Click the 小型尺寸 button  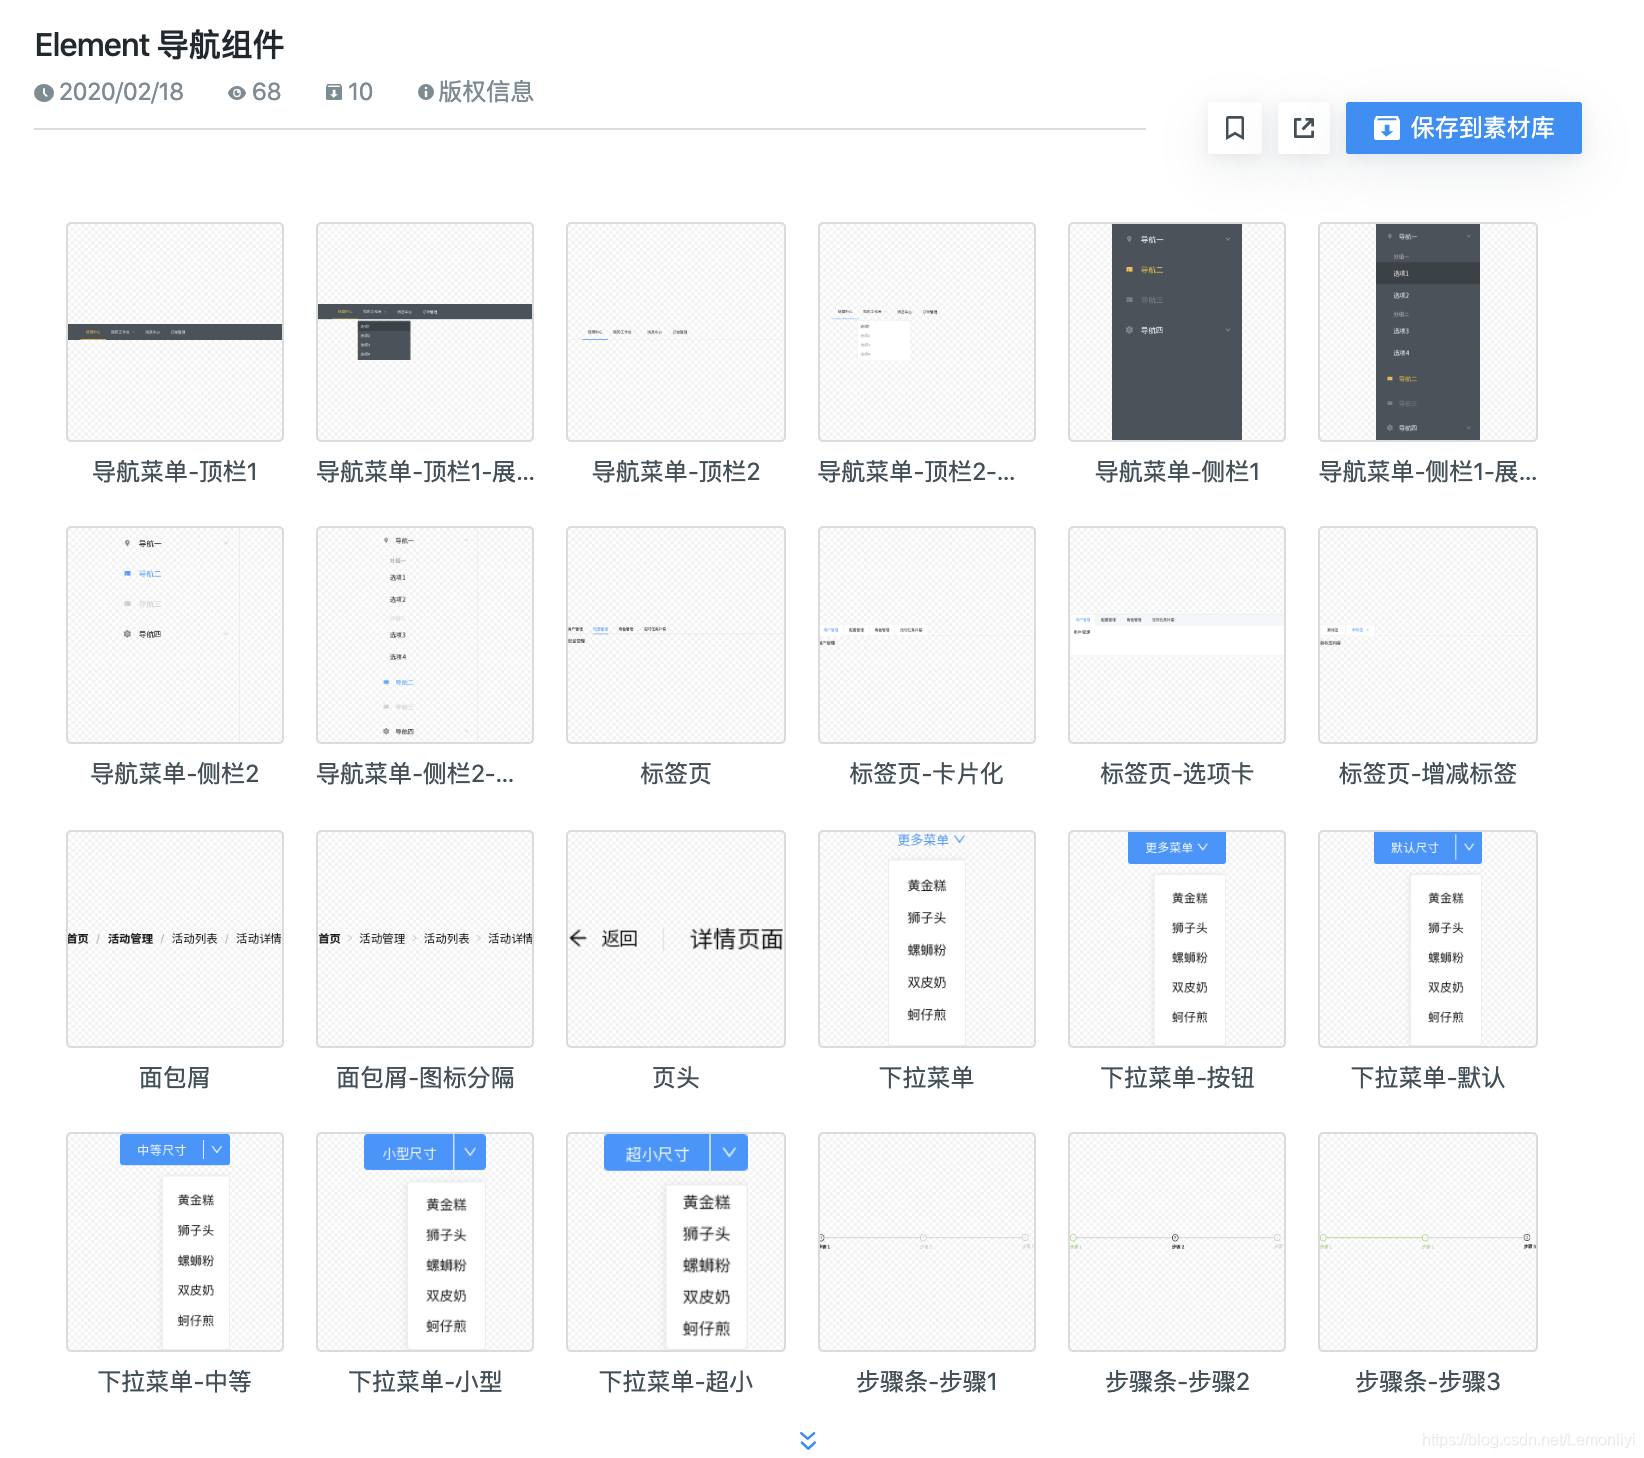(409, 1152)
